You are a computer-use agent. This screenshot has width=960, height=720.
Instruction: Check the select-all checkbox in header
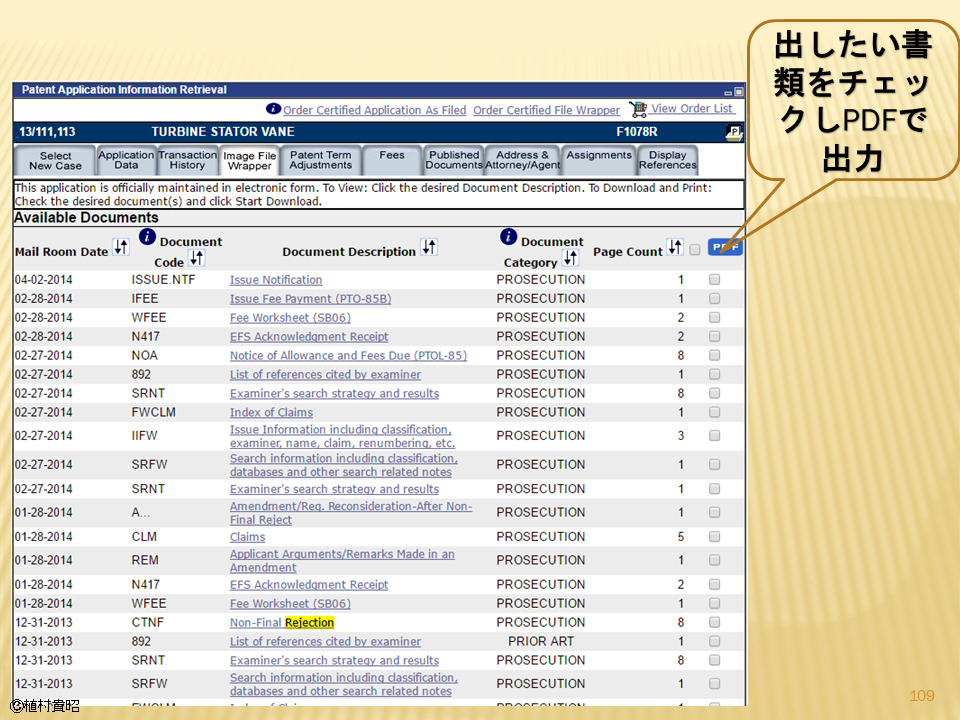point(694,249)
